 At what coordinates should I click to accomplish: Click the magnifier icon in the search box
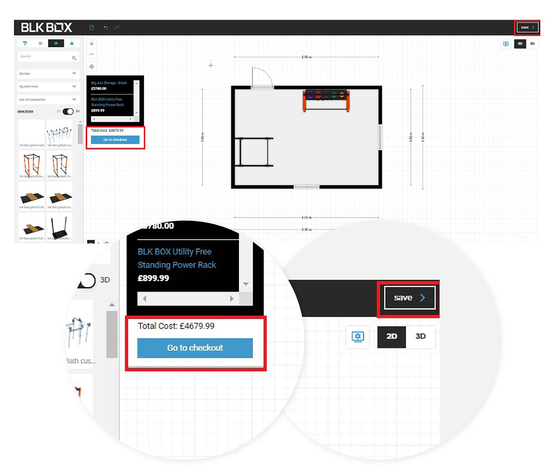coord(74,58)
